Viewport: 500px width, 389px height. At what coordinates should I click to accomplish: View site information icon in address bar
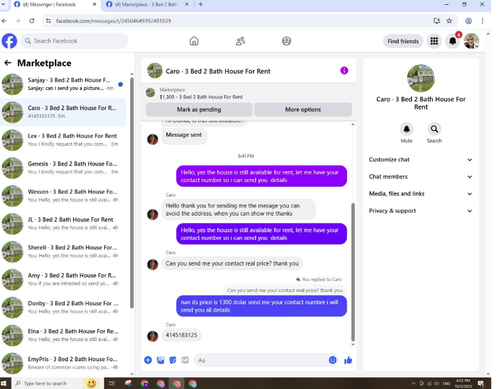tap(49, 21)
